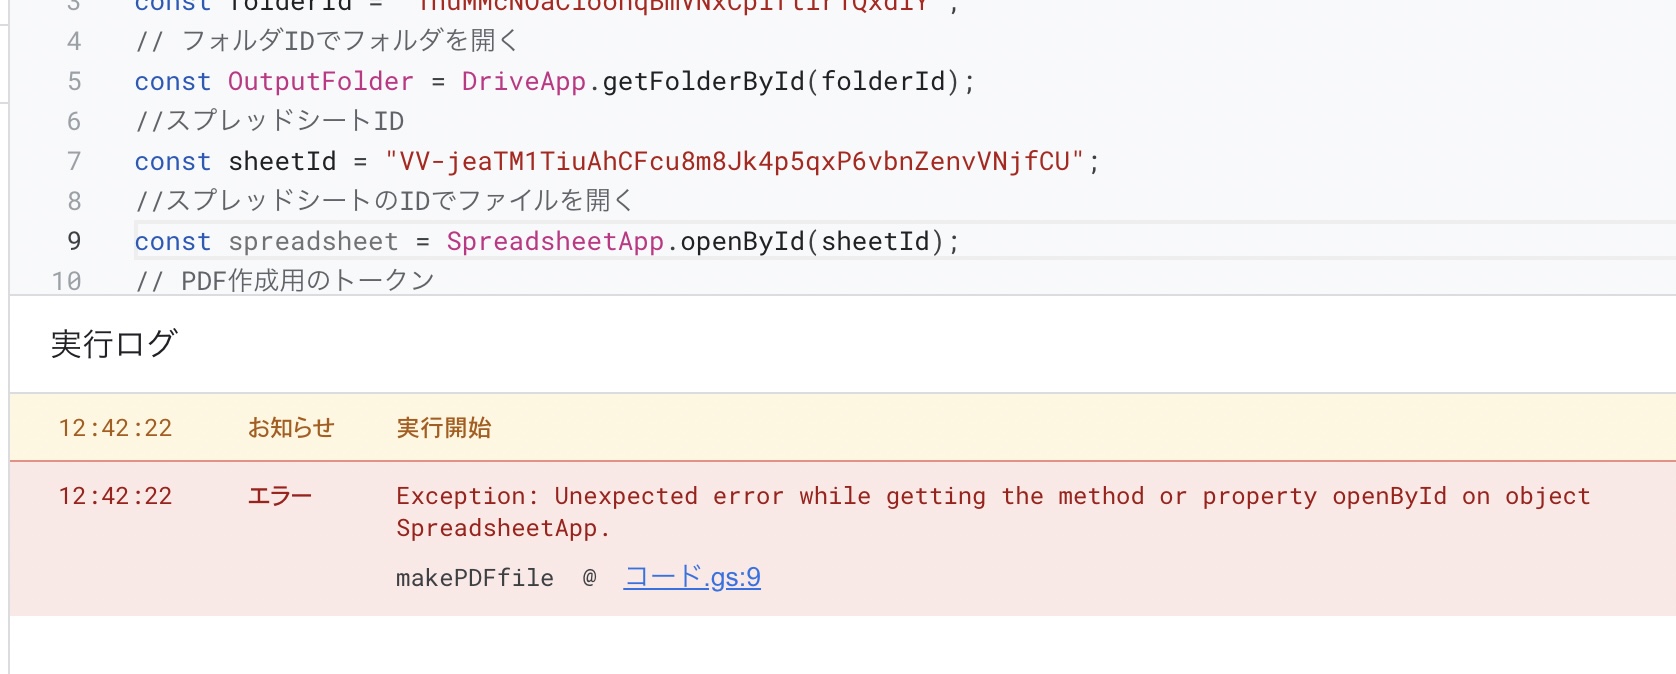This screenshot has width=1676, height=674.
Task: Open the コード.gs:9 error link
Action: (692, 577)
